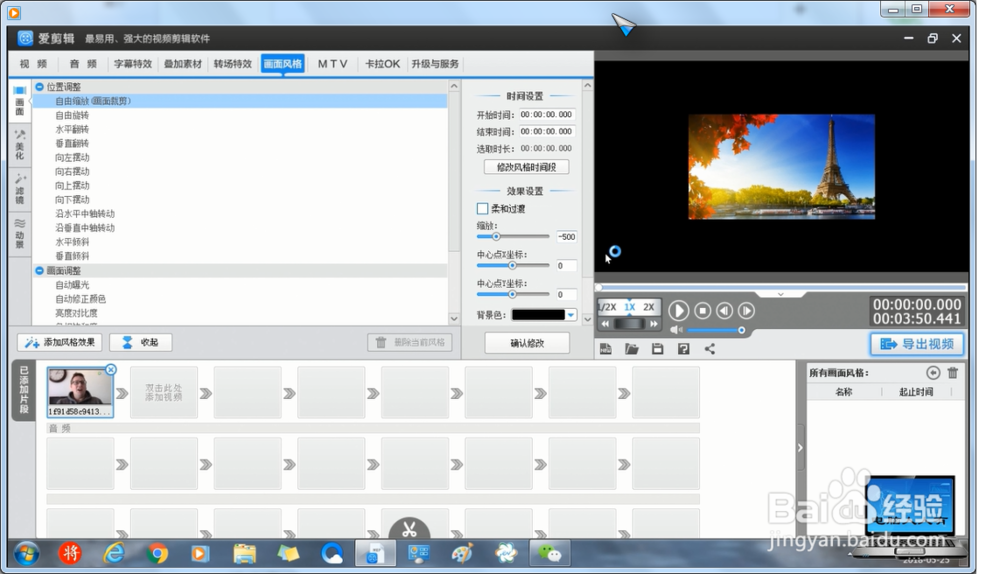
Task: Click the 修改风格时间段 button
Action: [x=526, y=167]
